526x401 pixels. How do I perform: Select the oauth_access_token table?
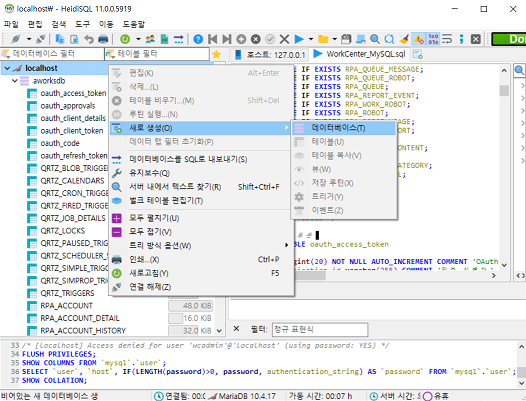point(73,93)
